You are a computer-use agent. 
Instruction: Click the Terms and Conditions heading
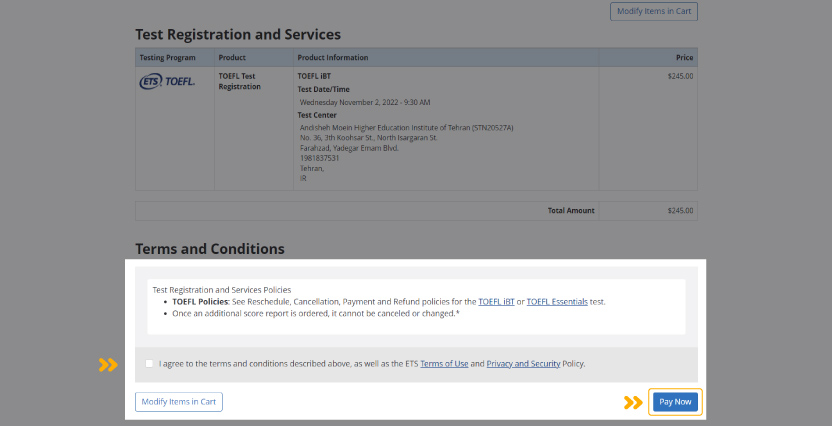click(210, 249)
